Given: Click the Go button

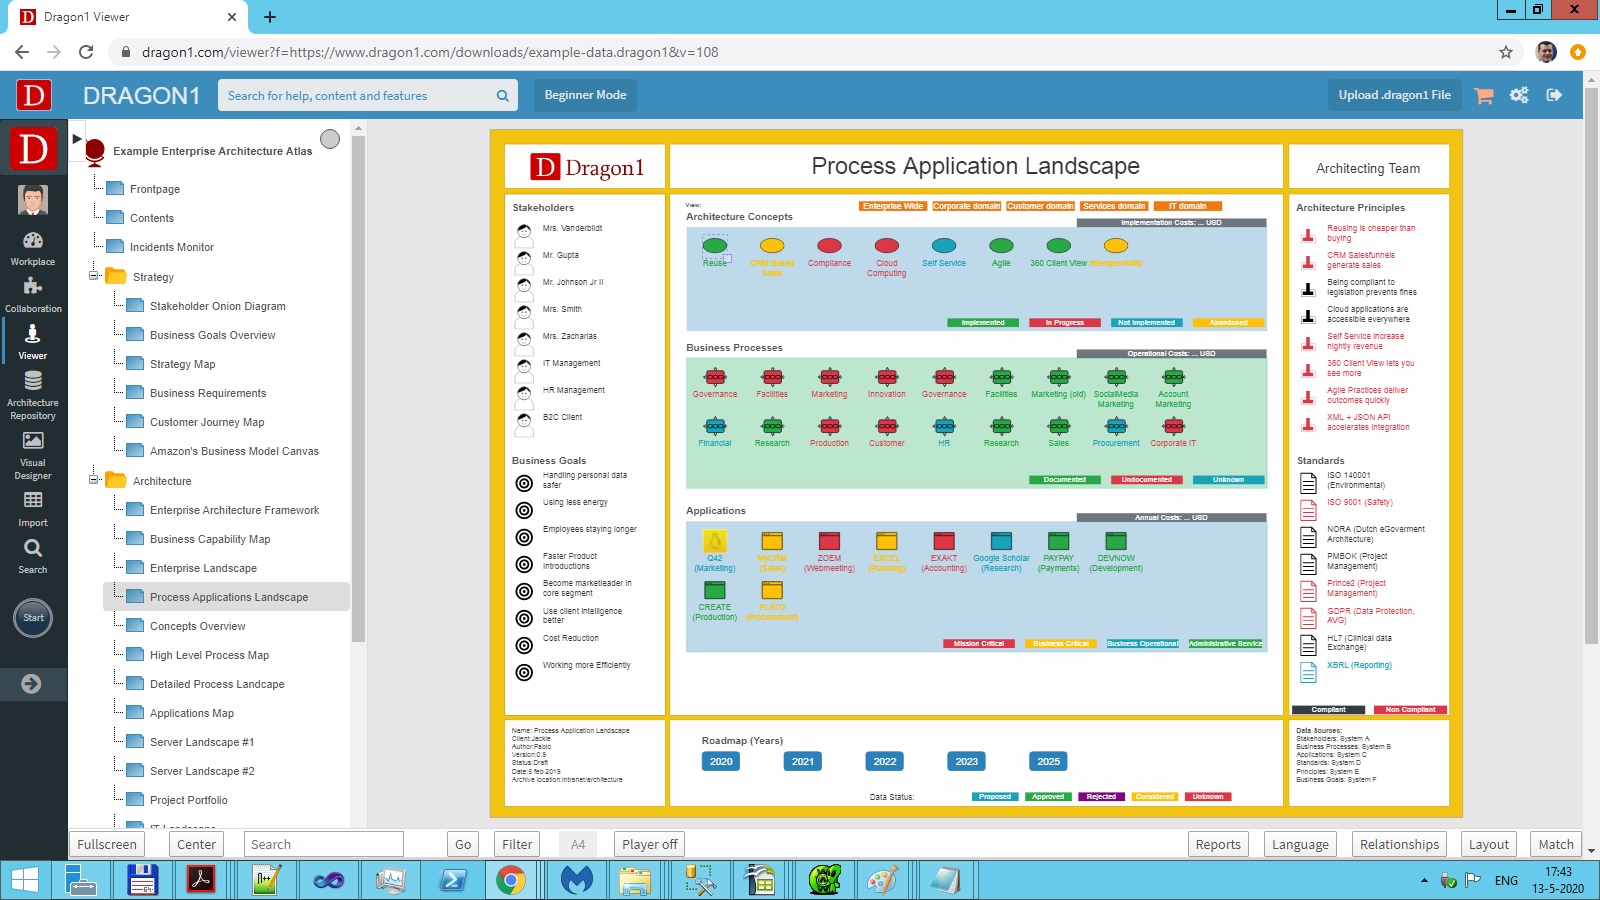Looking at the screenshot, I should coord(463,844).
